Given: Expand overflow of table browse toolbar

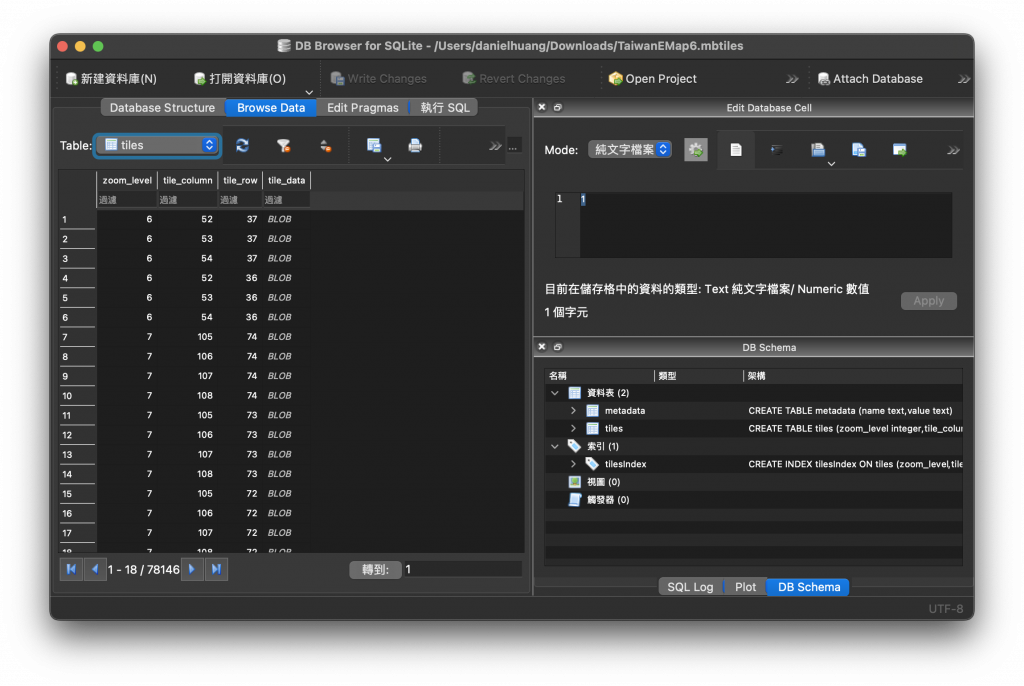Looking at the screenshot, I should tap(495, 146).
